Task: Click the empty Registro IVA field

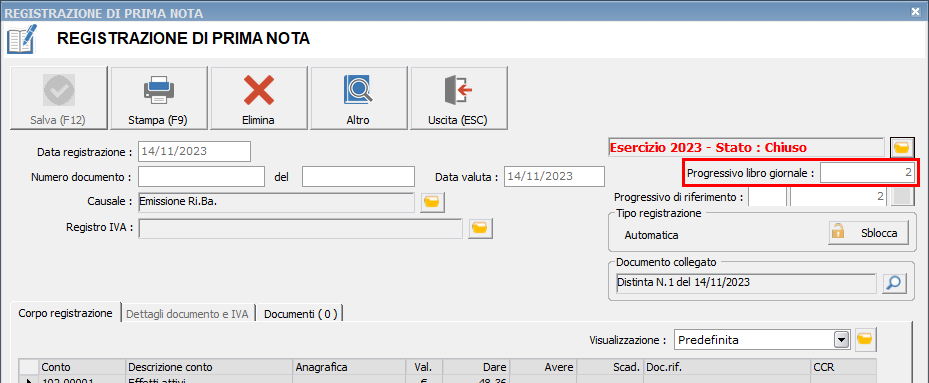Action: [300, 228]
